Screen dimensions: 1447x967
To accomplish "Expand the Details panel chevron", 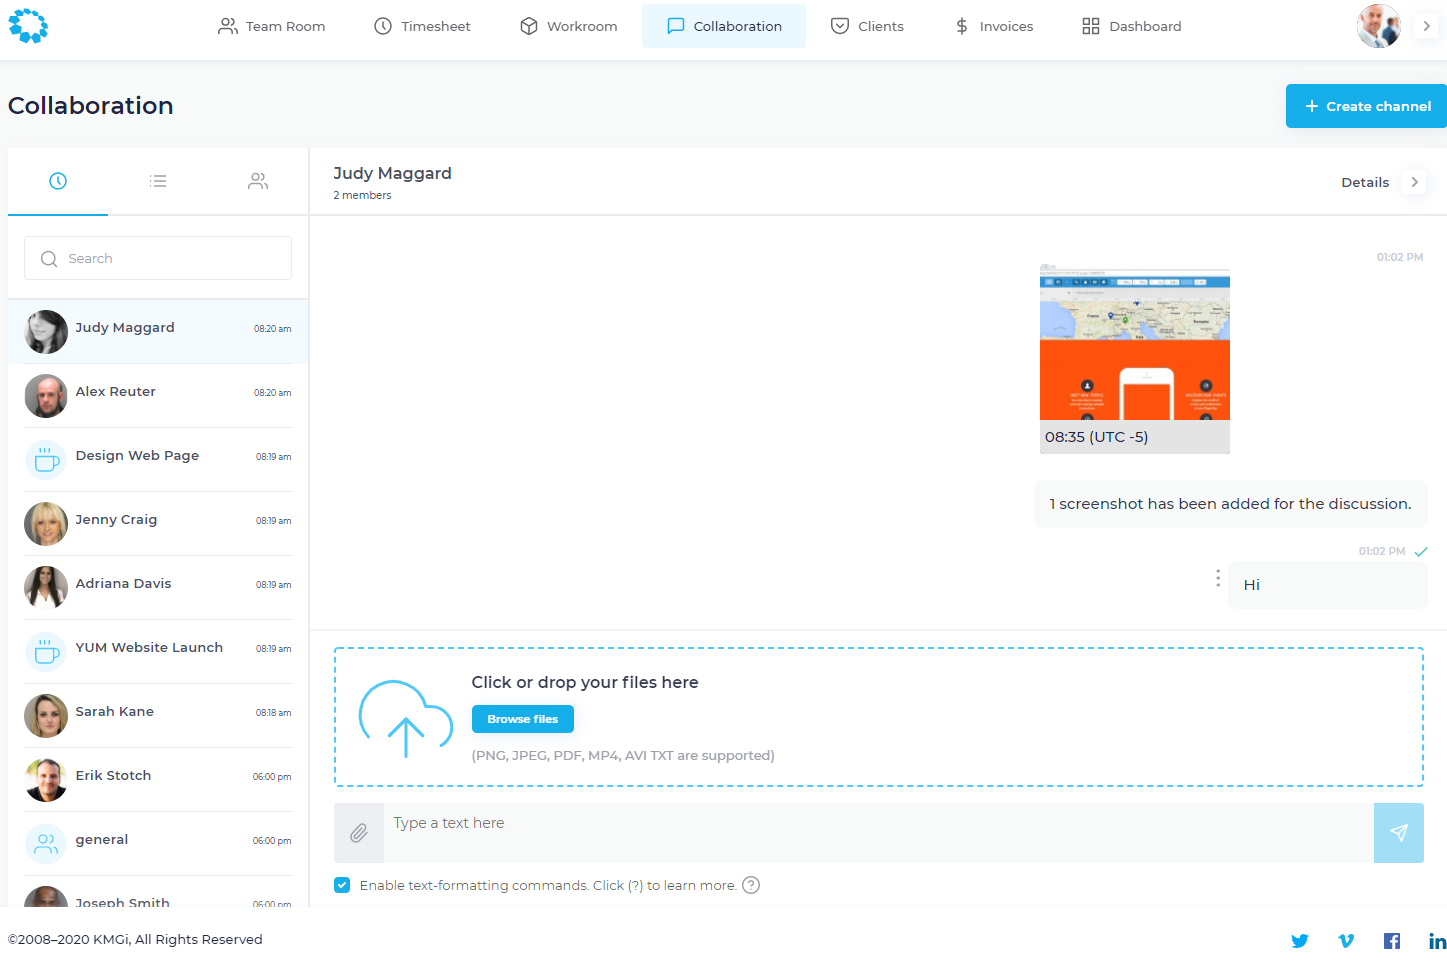I will (1414, 182).
